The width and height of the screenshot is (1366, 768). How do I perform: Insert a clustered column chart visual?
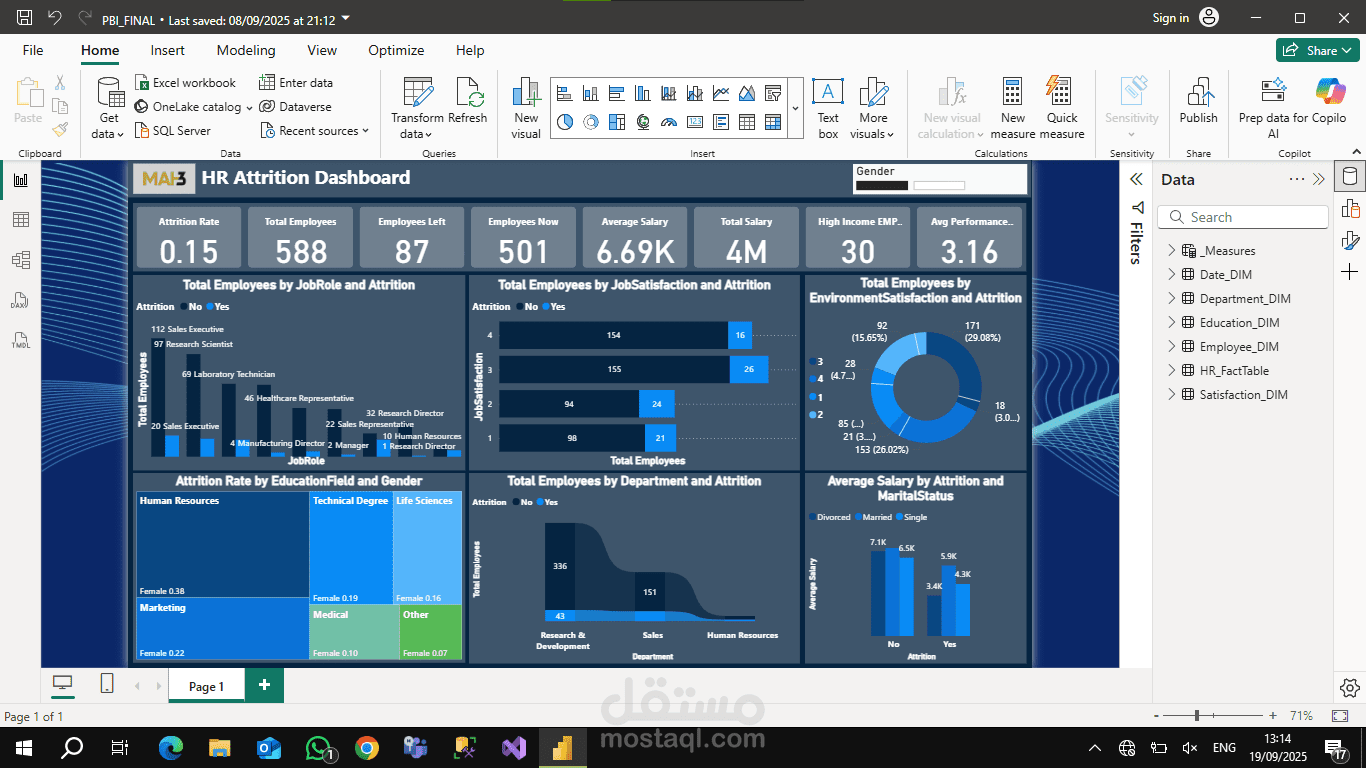coord(642,94)
